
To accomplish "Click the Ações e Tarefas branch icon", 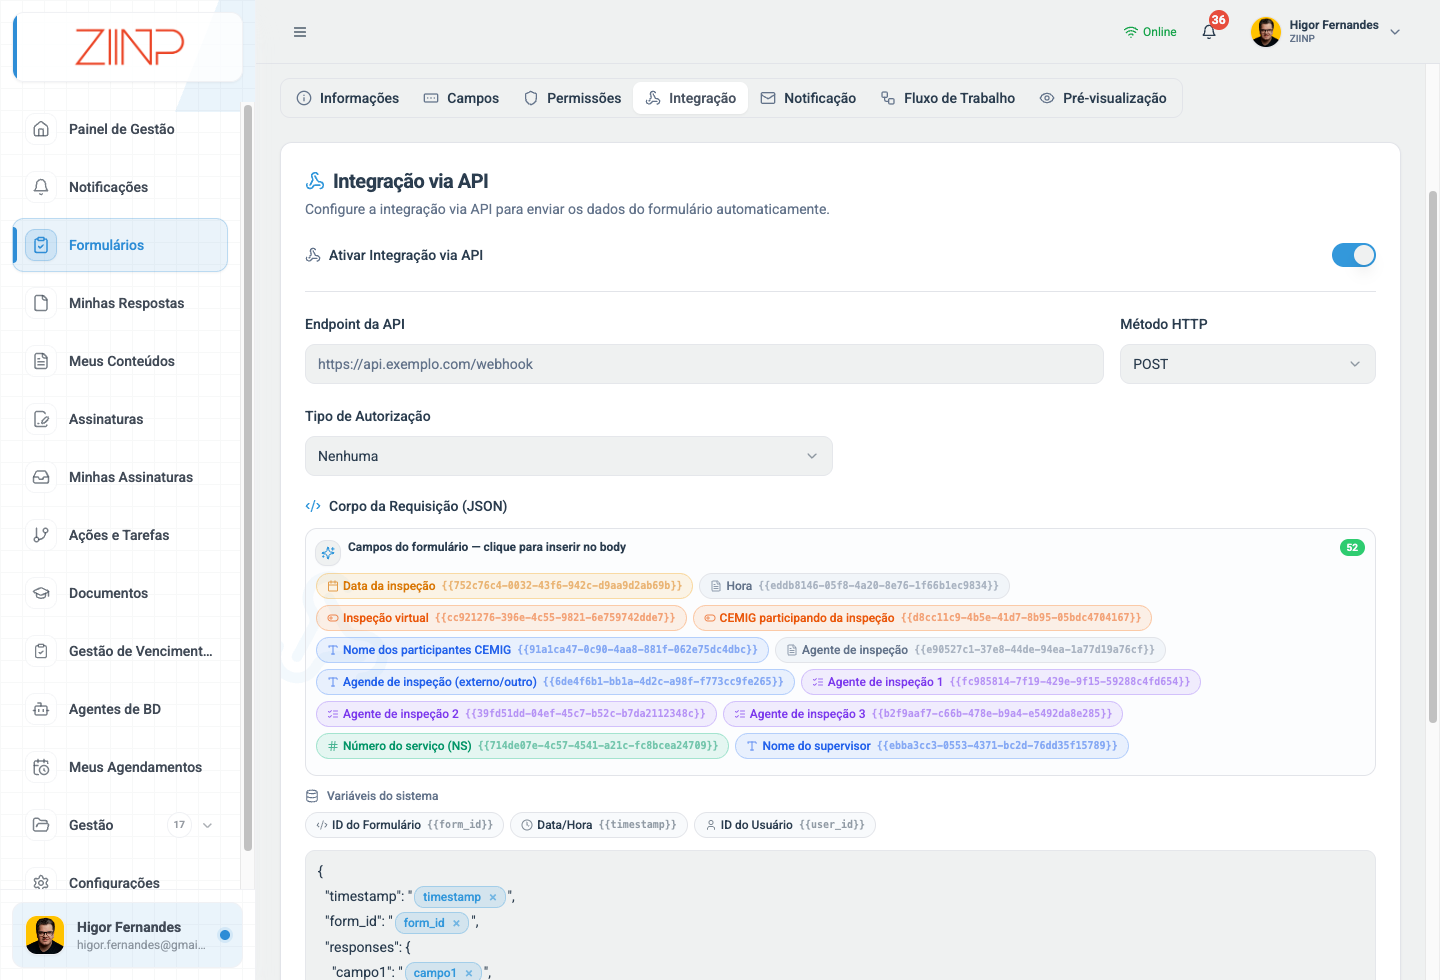I will tap(41, 535).
